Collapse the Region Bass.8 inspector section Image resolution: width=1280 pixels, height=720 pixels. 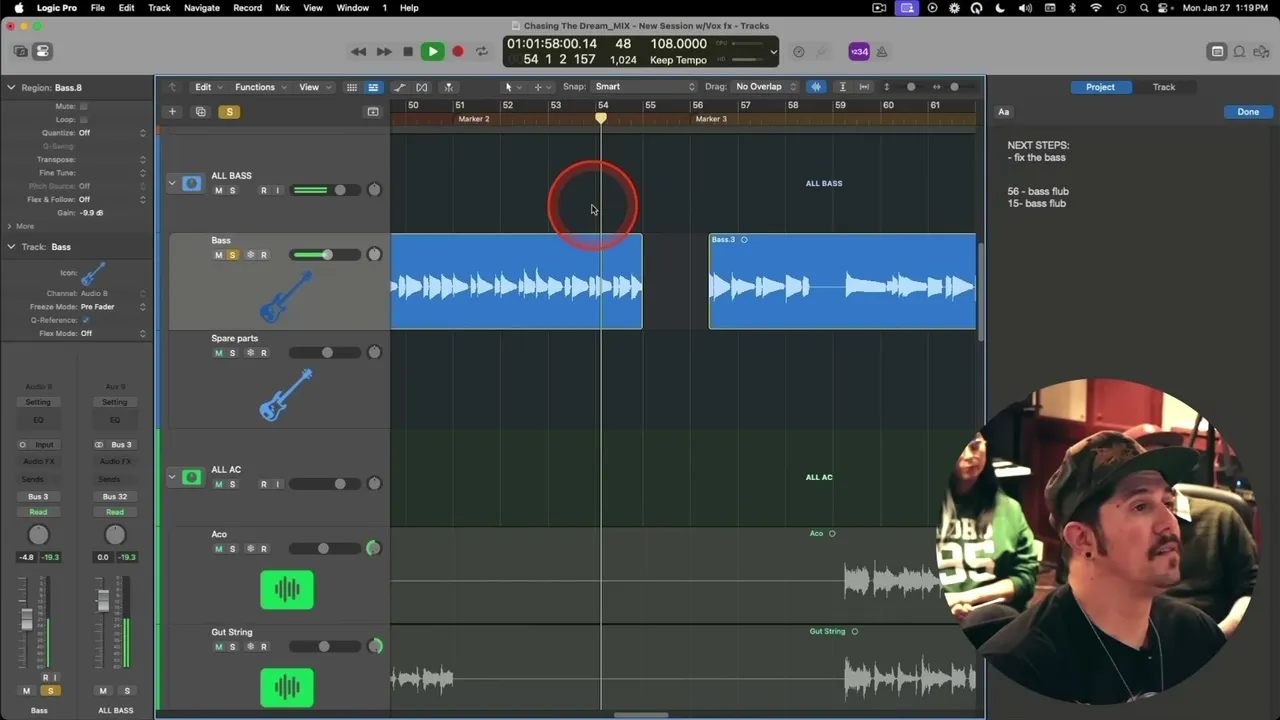click(11, 87)
